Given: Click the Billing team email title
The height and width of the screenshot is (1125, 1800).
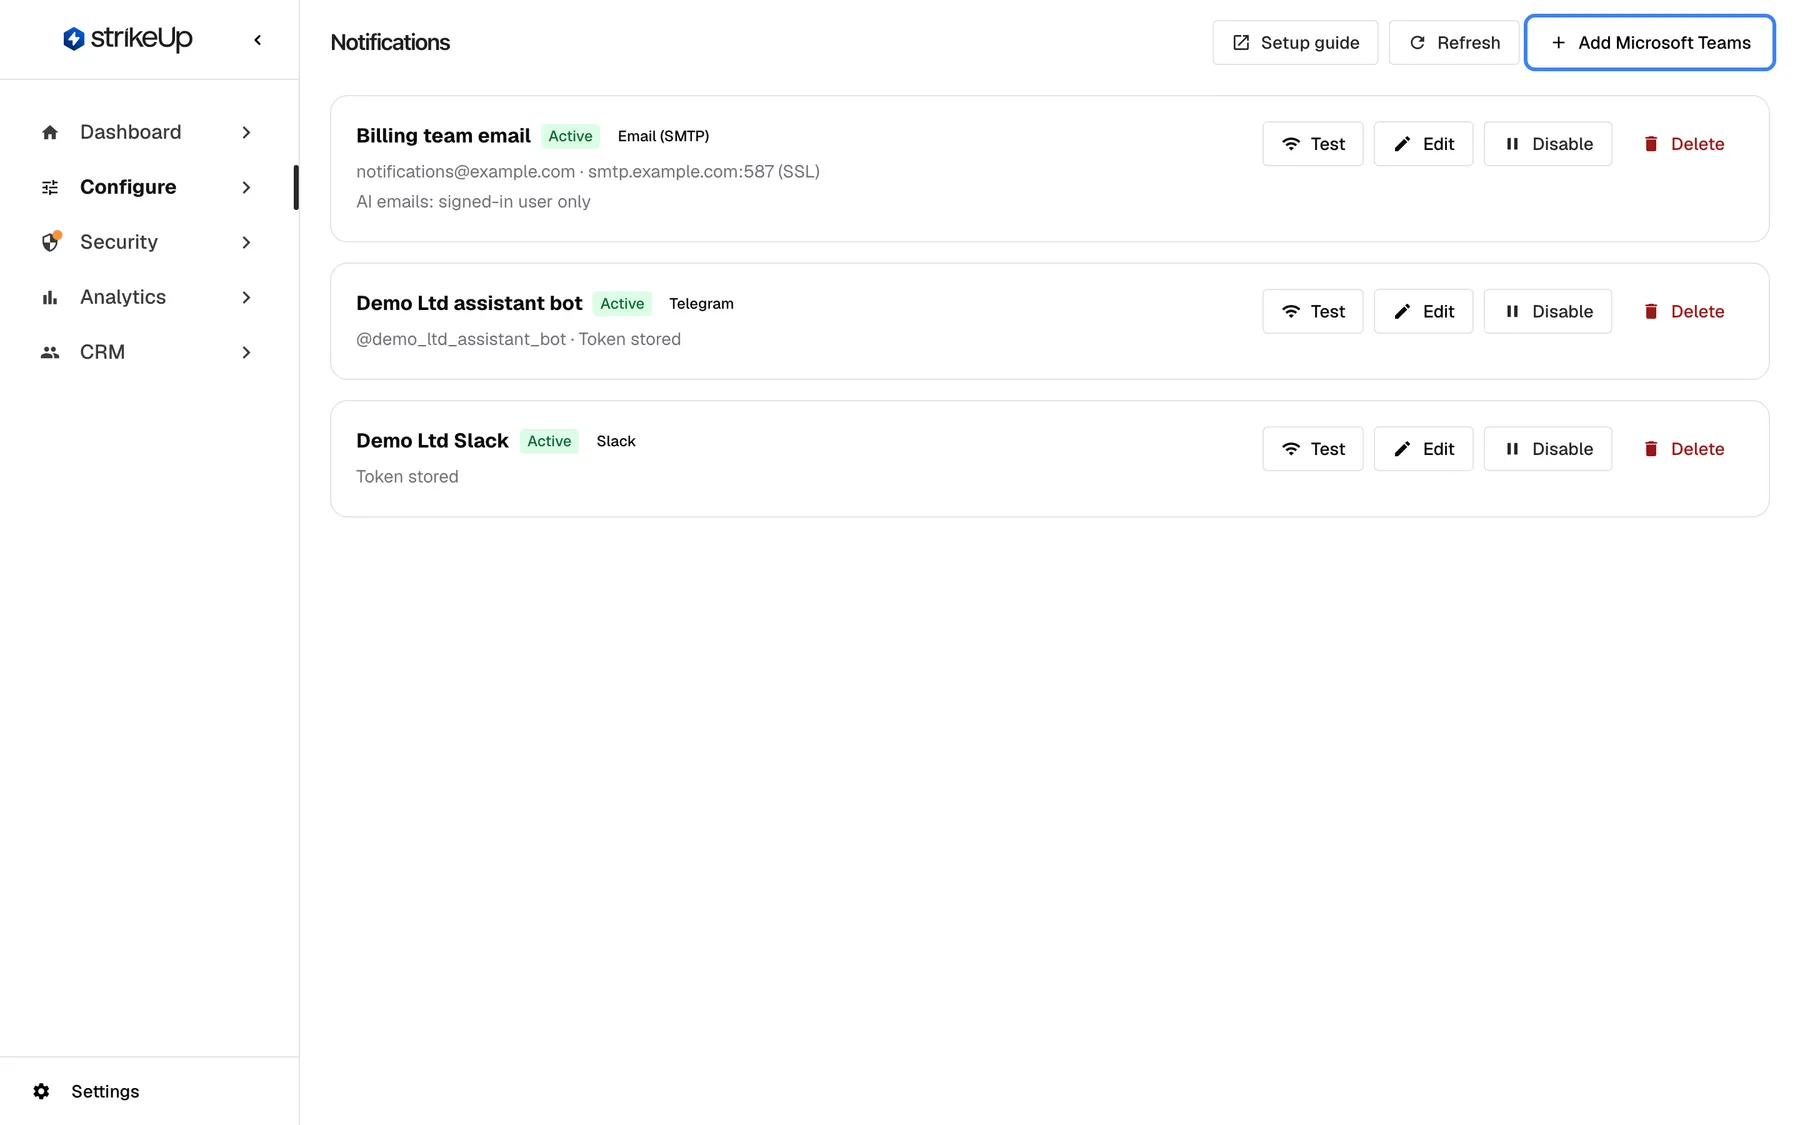Looking at the screenshot, I should (443, 136).
